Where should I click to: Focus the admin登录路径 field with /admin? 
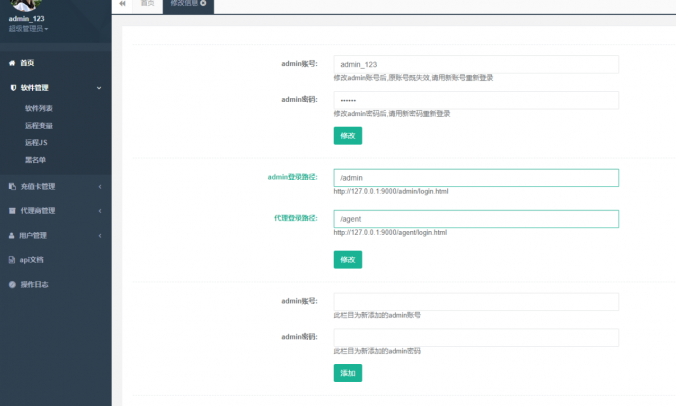tap(476, 178)
